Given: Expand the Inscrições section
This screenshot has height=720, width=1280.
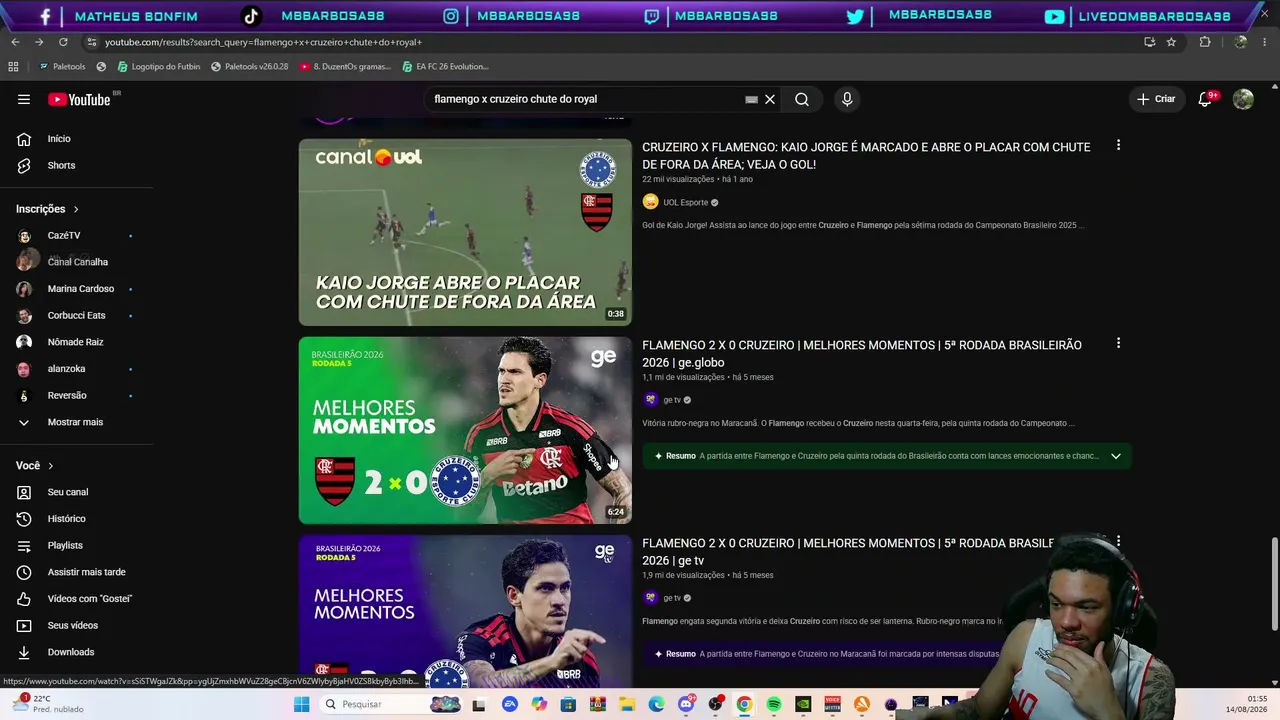Looking at the screenshot, I should coord(48,209).
